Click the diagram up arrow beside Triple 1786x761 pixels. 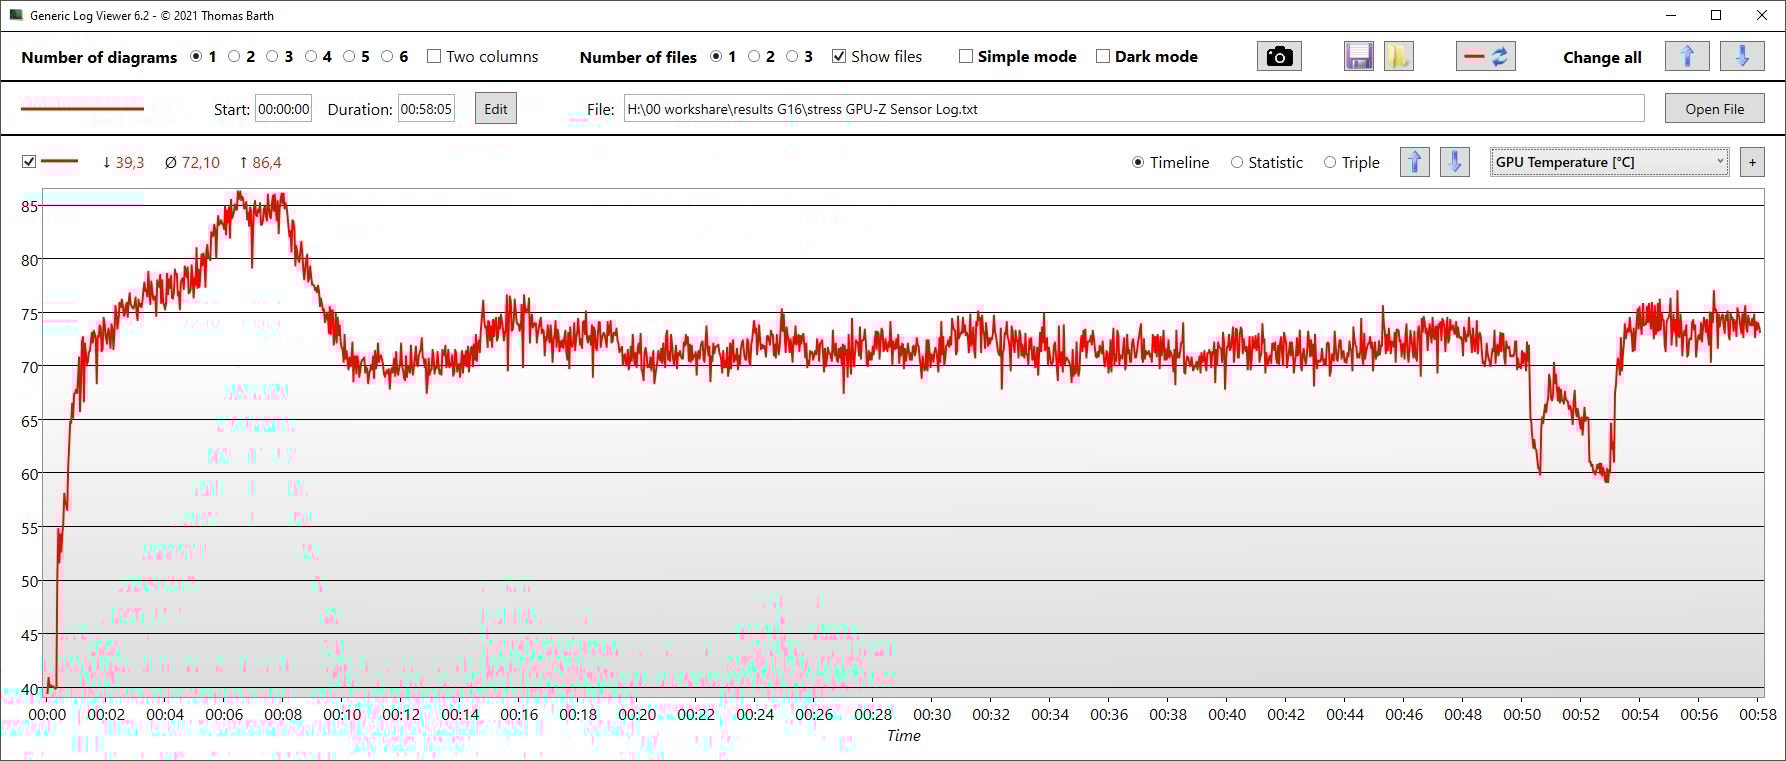pyautogui.click(x=1415, y=162)
